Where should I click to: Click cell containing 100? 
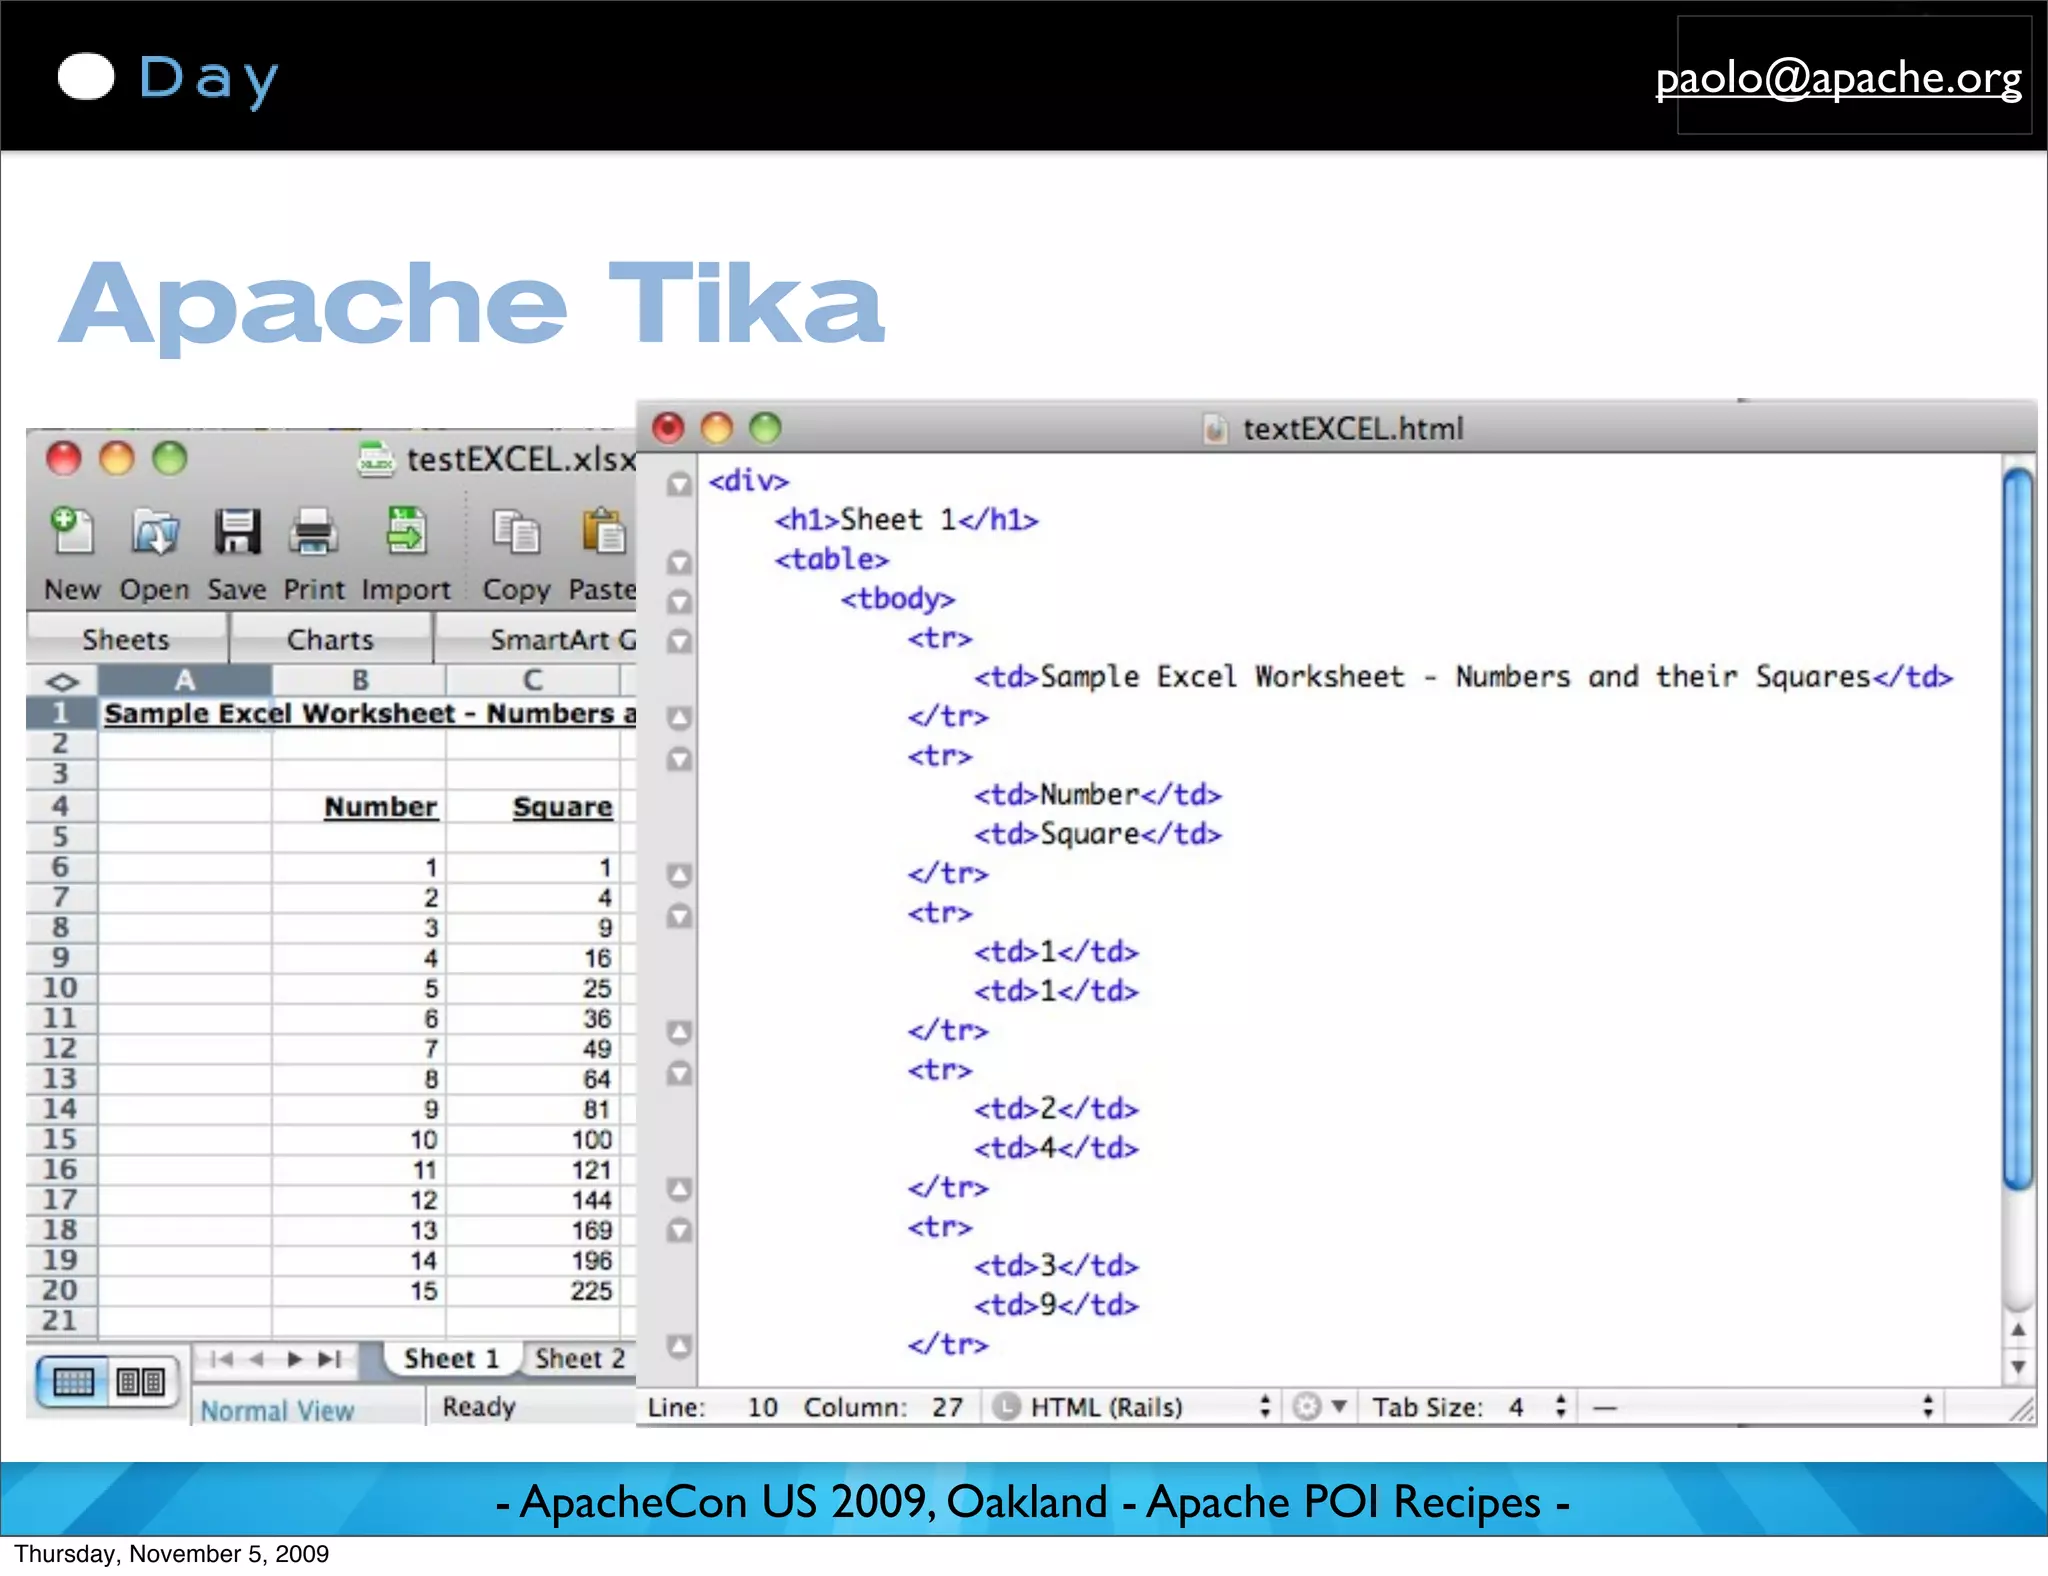click(533, 1140)
